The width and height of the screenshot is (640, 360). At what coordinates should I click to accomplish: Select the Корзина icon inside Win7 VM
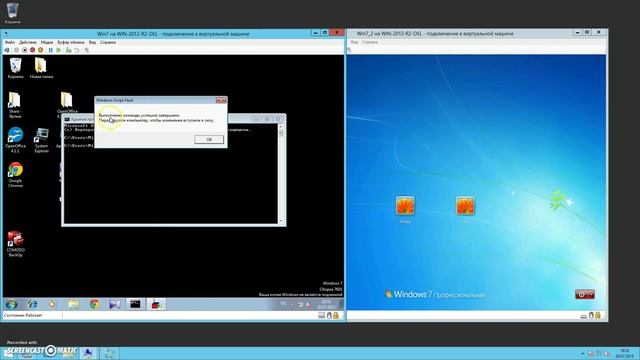pyautogui.click(x=16, y=68)
